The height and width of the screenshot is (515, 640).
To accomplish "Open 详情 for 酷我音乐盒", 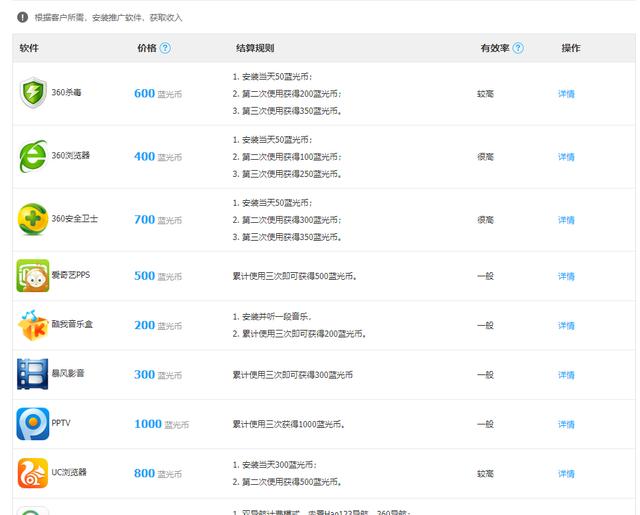I will (566, 326).
